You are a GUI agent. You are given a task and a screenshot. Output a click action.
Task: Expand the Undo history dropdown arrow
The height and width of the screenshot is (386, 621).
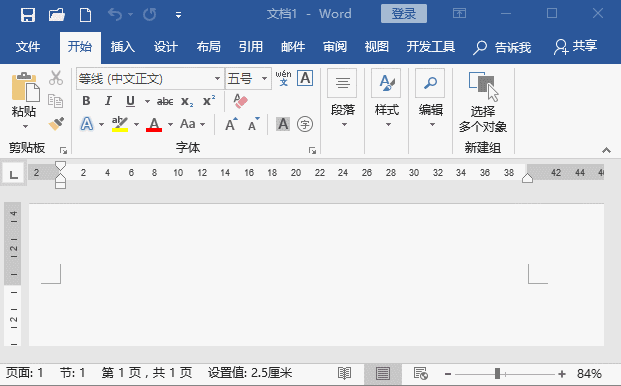tap(130, 15)
